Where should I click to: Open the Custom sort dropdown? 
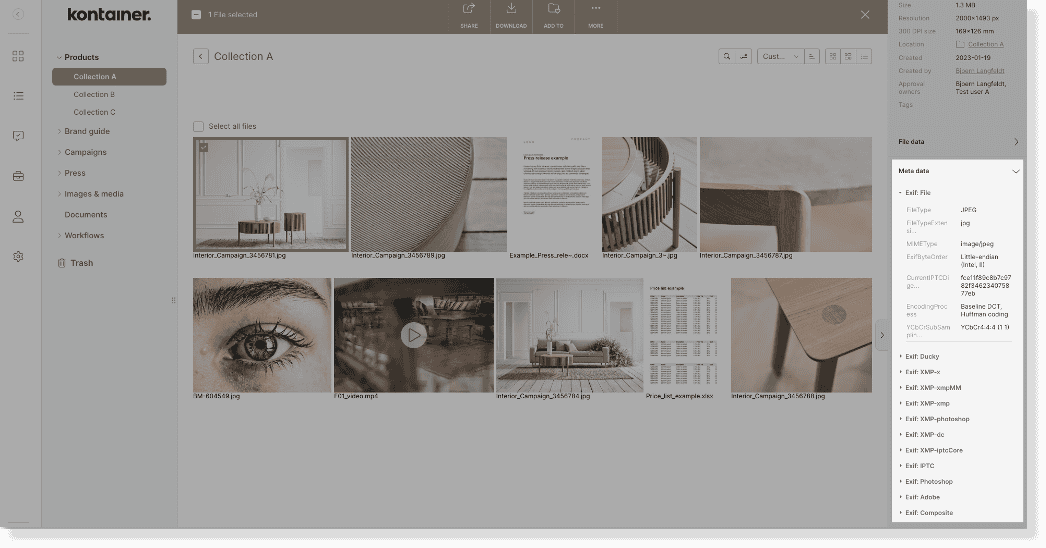[x=780, y=57]
